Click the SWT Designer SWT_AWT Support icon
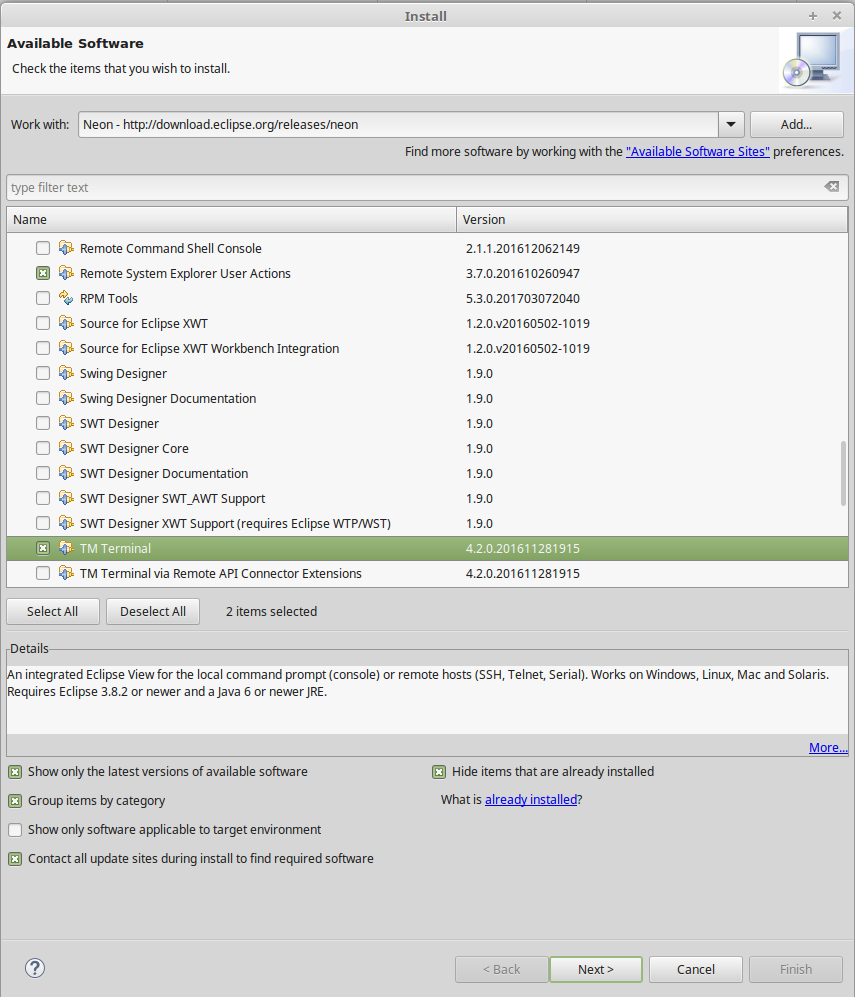This screenshot has height=997, width=855. point(66,498)
